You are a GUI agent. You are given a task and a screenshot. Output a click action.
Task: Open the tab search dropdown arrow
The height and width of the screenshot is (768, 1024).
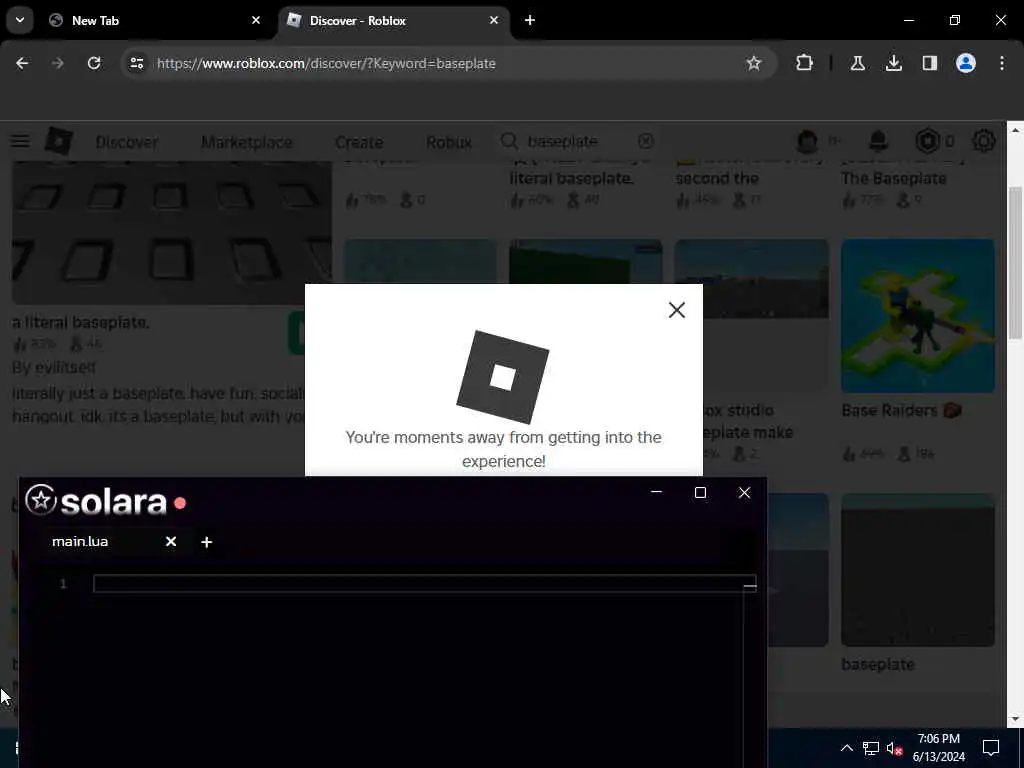[20, 20]
